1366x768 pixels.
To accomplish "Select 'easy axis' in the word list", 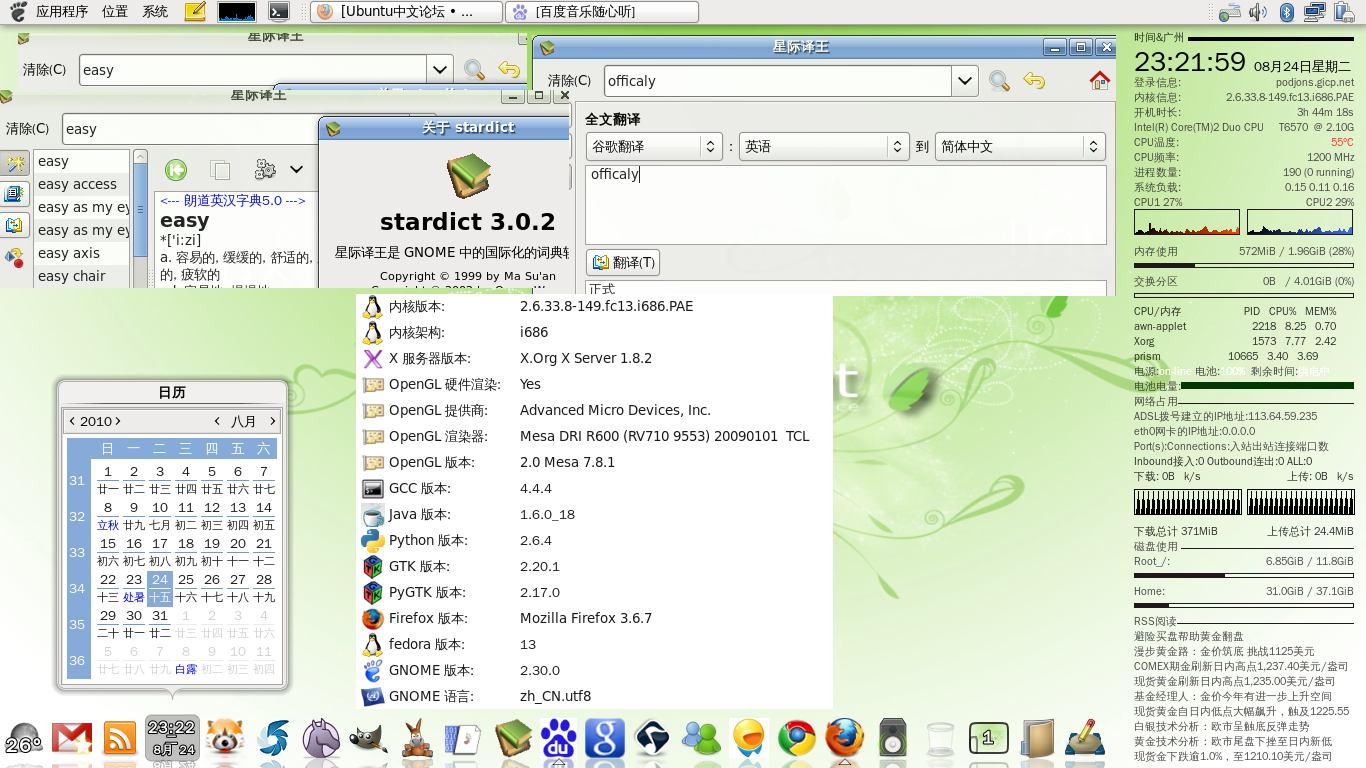I will coord(82,253).
